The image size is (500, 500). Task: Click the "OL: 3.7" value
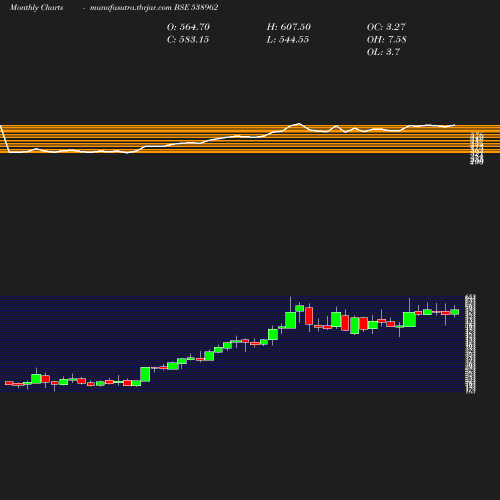click(383, 52)
